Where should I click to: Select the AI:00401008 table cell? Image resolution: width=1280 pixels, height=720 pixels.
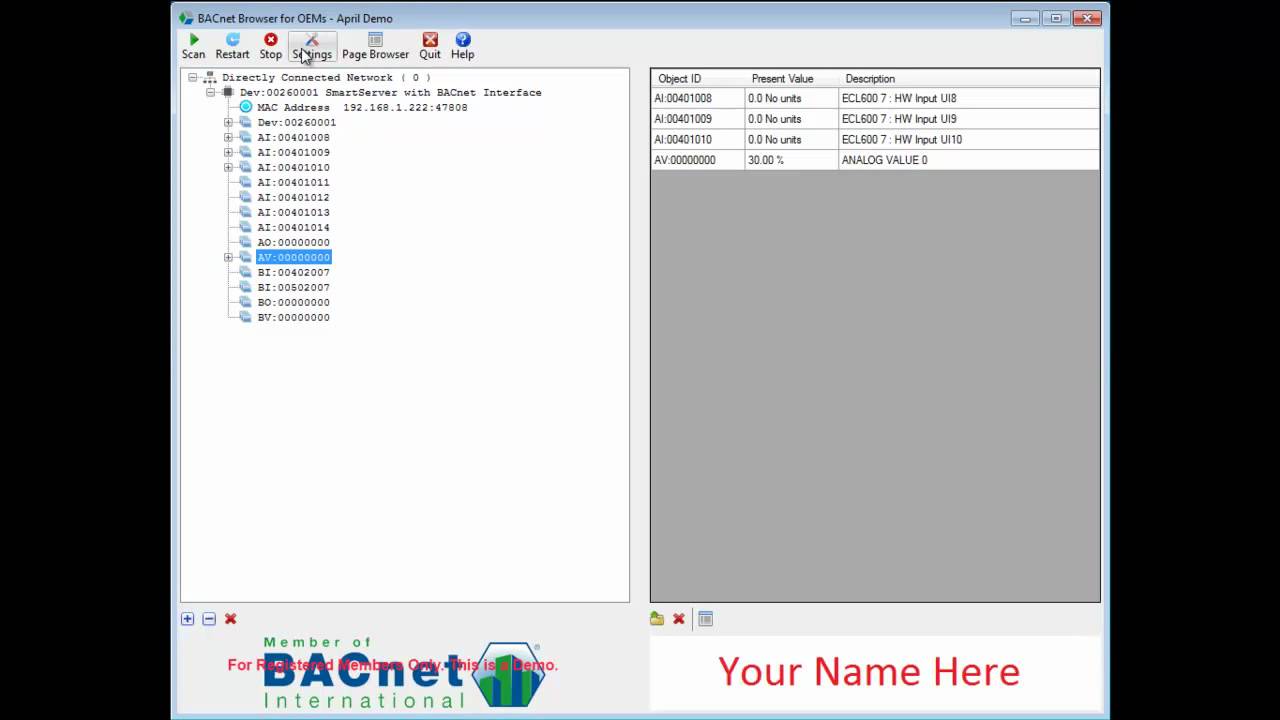[697, 98]
